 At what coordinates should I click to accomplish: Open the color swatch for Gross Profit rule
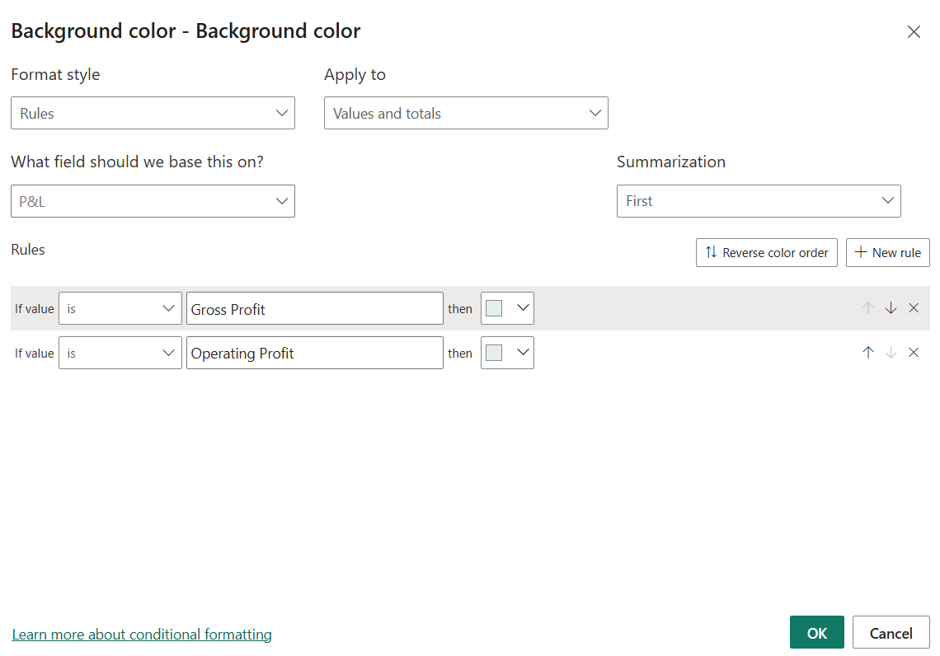click(494, 308)
